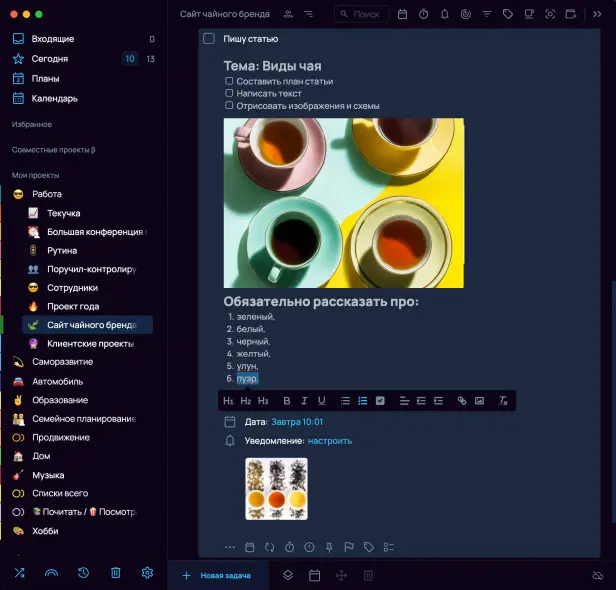Toggle bold formatting in the editor toolbar

coord(287,401)
